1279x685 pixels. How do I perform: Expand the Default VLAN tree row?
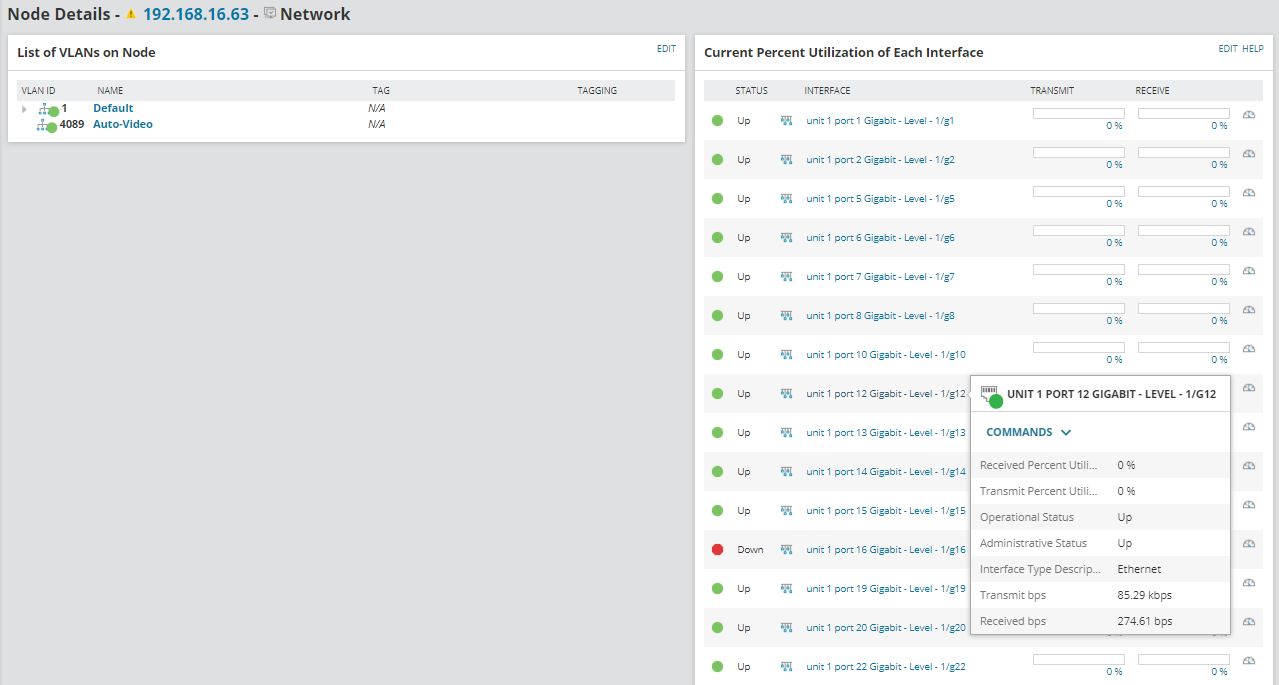point(24,109)
